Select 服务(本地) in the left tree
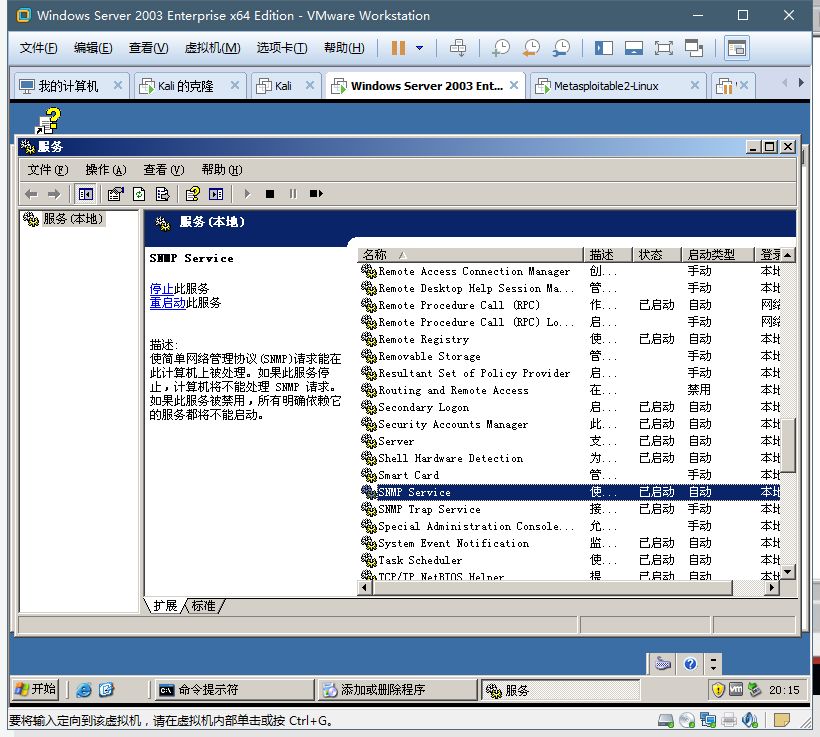This screenshot has width=820, height=737. point(73,219)
